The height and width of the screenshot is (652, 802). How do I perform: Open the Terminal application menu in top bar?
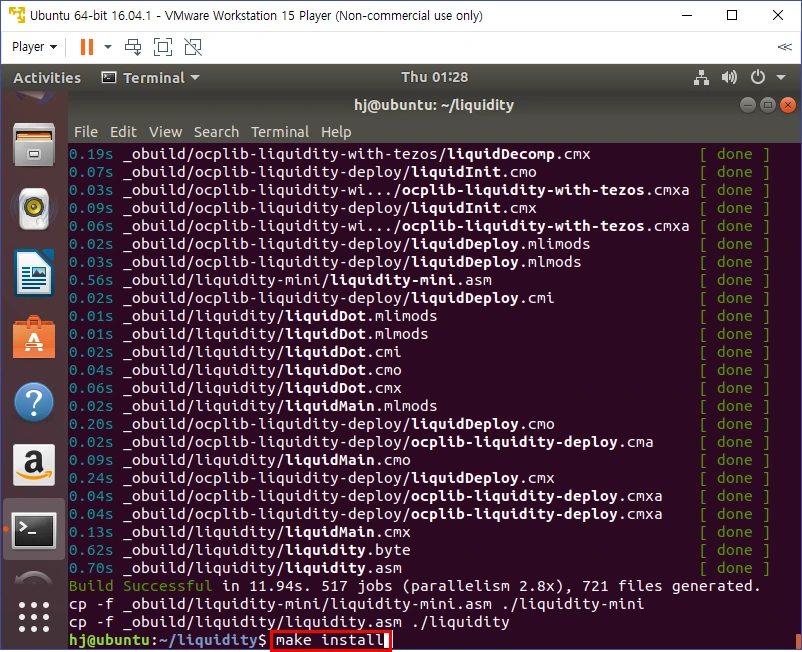[150, 78]
